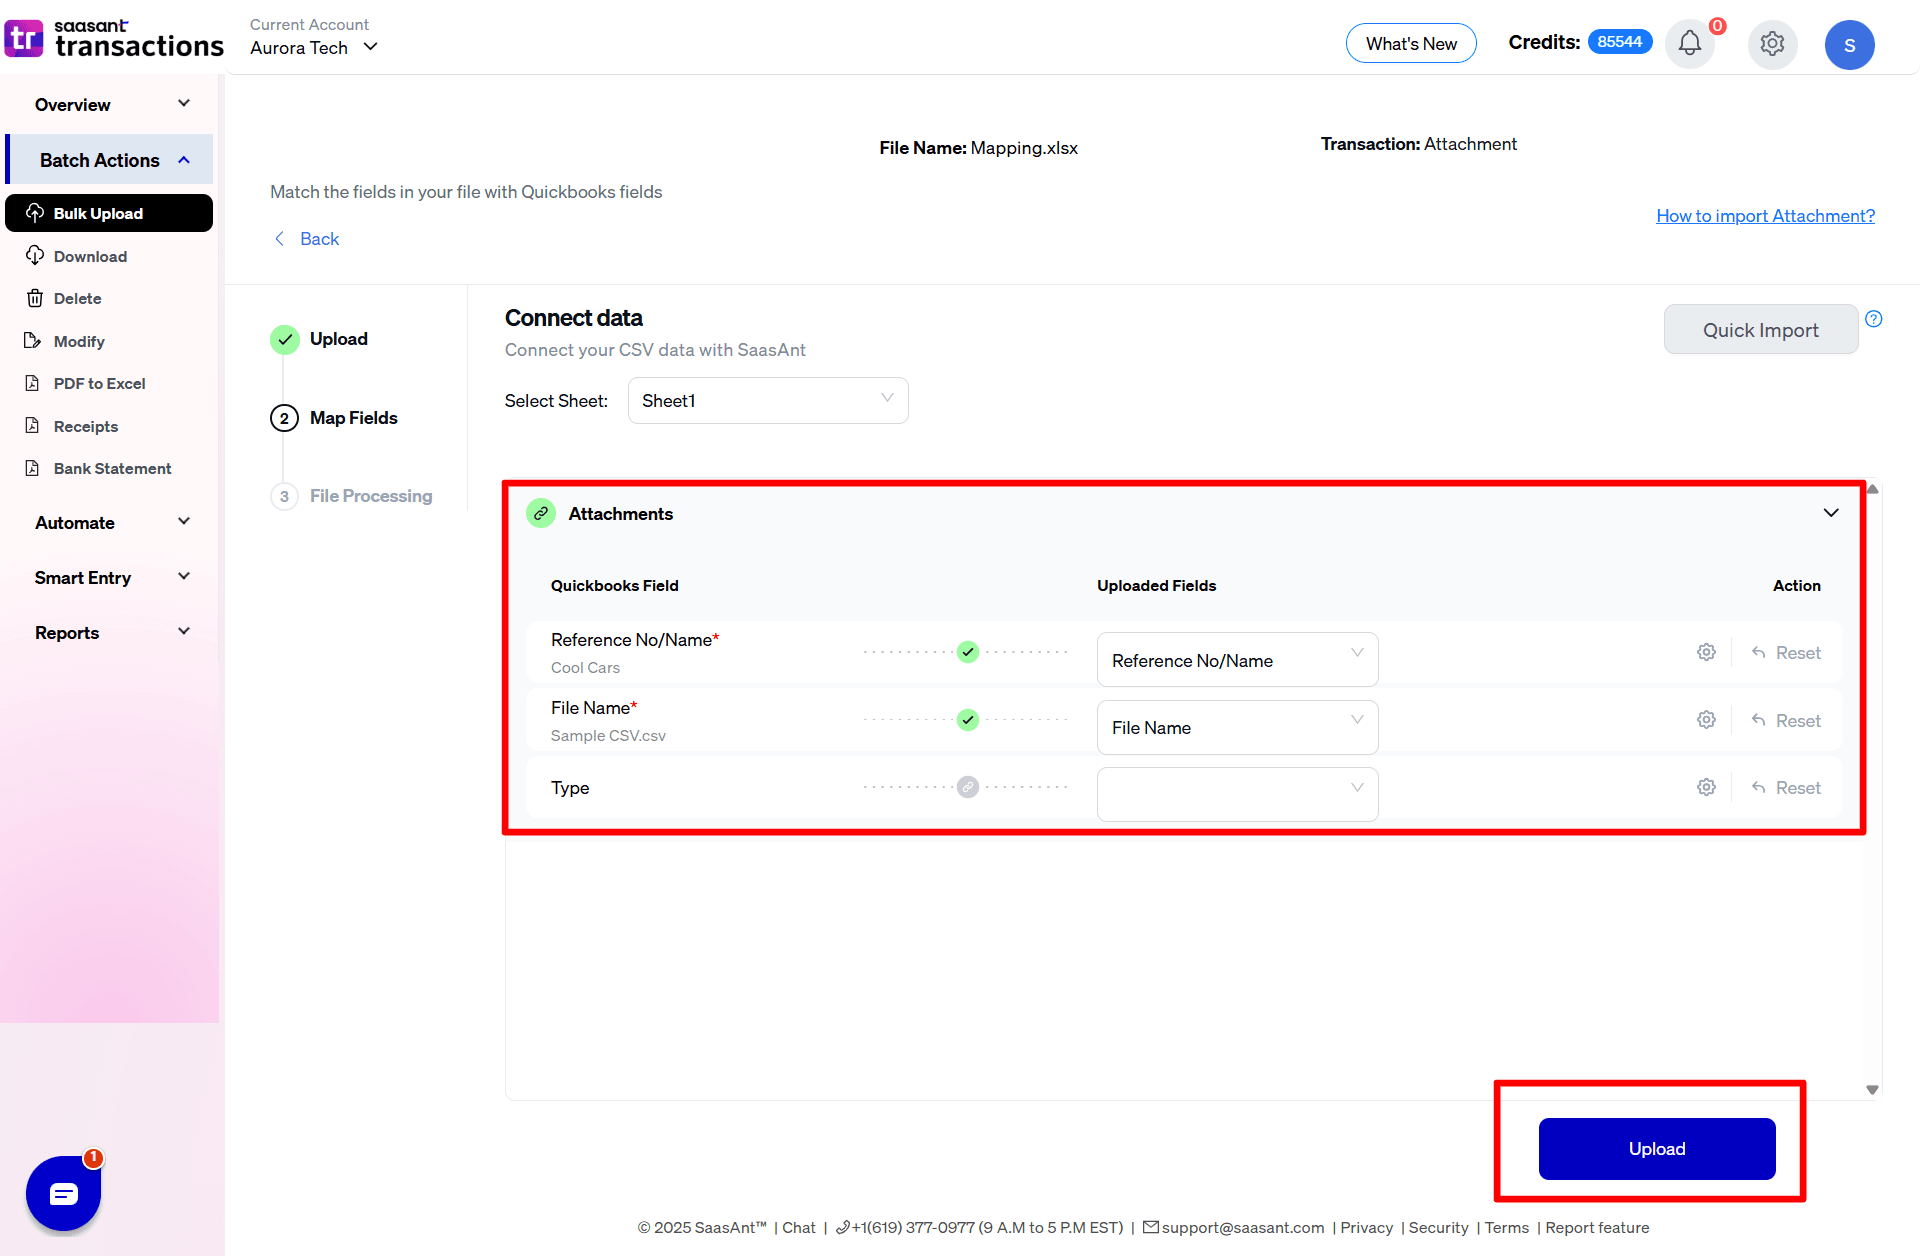
Task: Open the Terms footer link
Action: tap(1506, 1227)
